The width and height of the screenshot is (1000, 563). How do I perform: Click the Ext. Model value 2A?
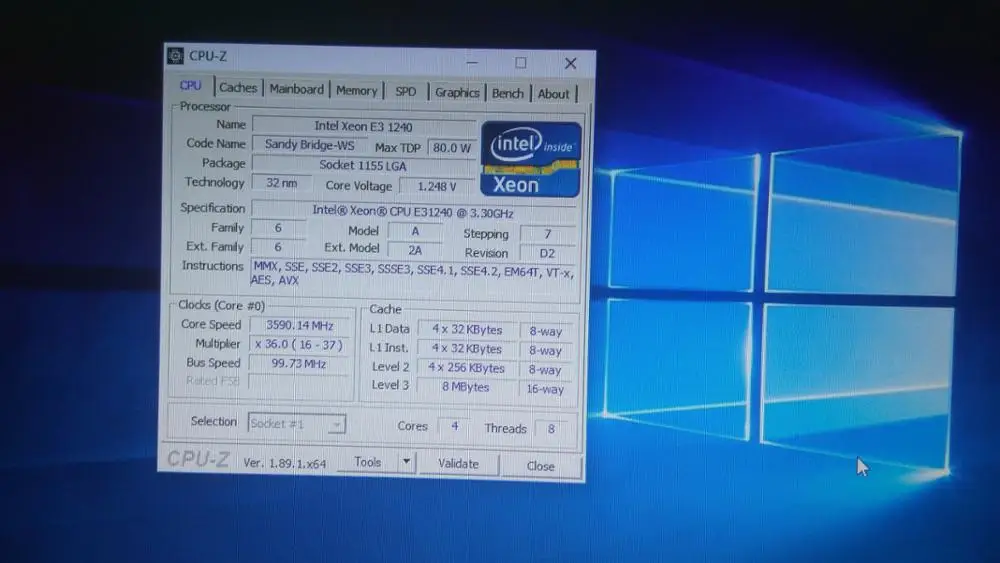415,250
